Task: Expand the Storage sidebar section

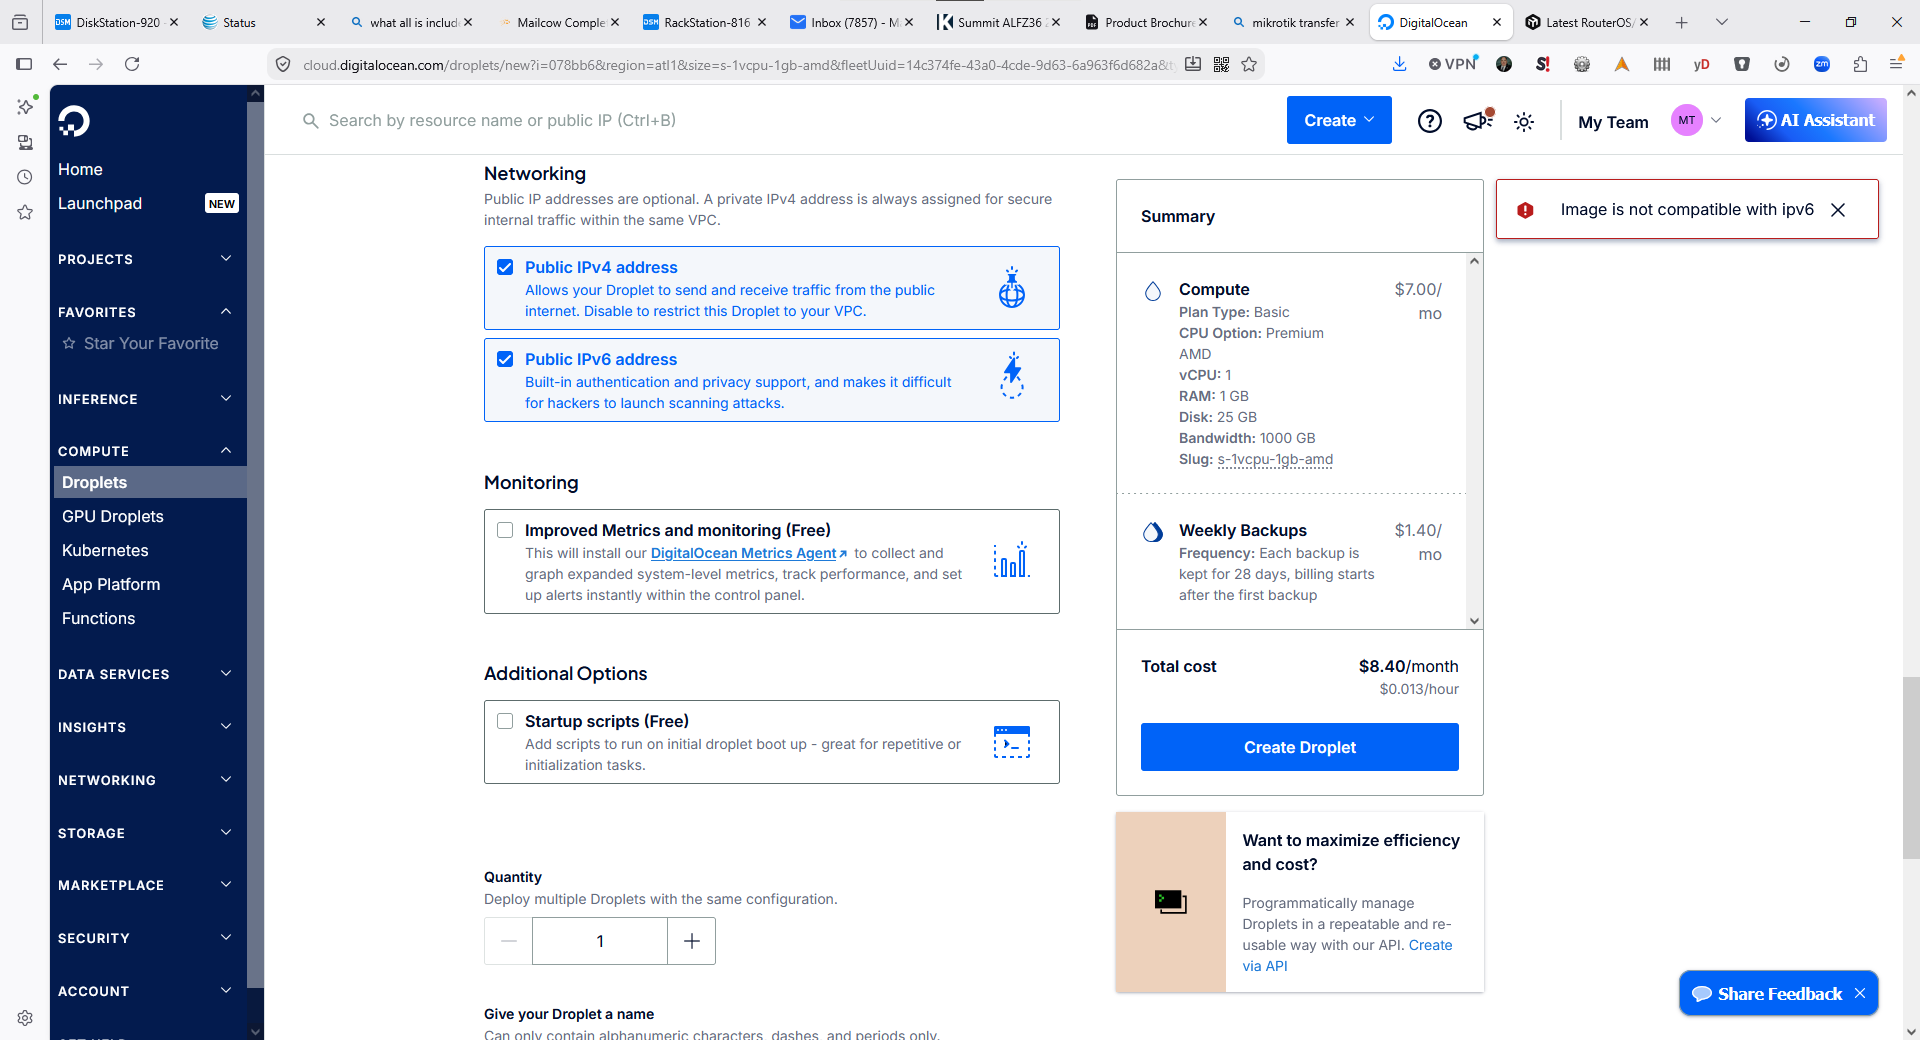Action: click(146, 833)
